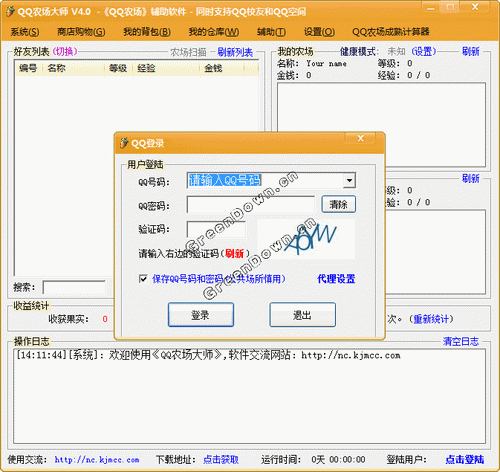Click the 切换 link in friend list
This screenshot has width=500, height=472.
tap(65, 51)
